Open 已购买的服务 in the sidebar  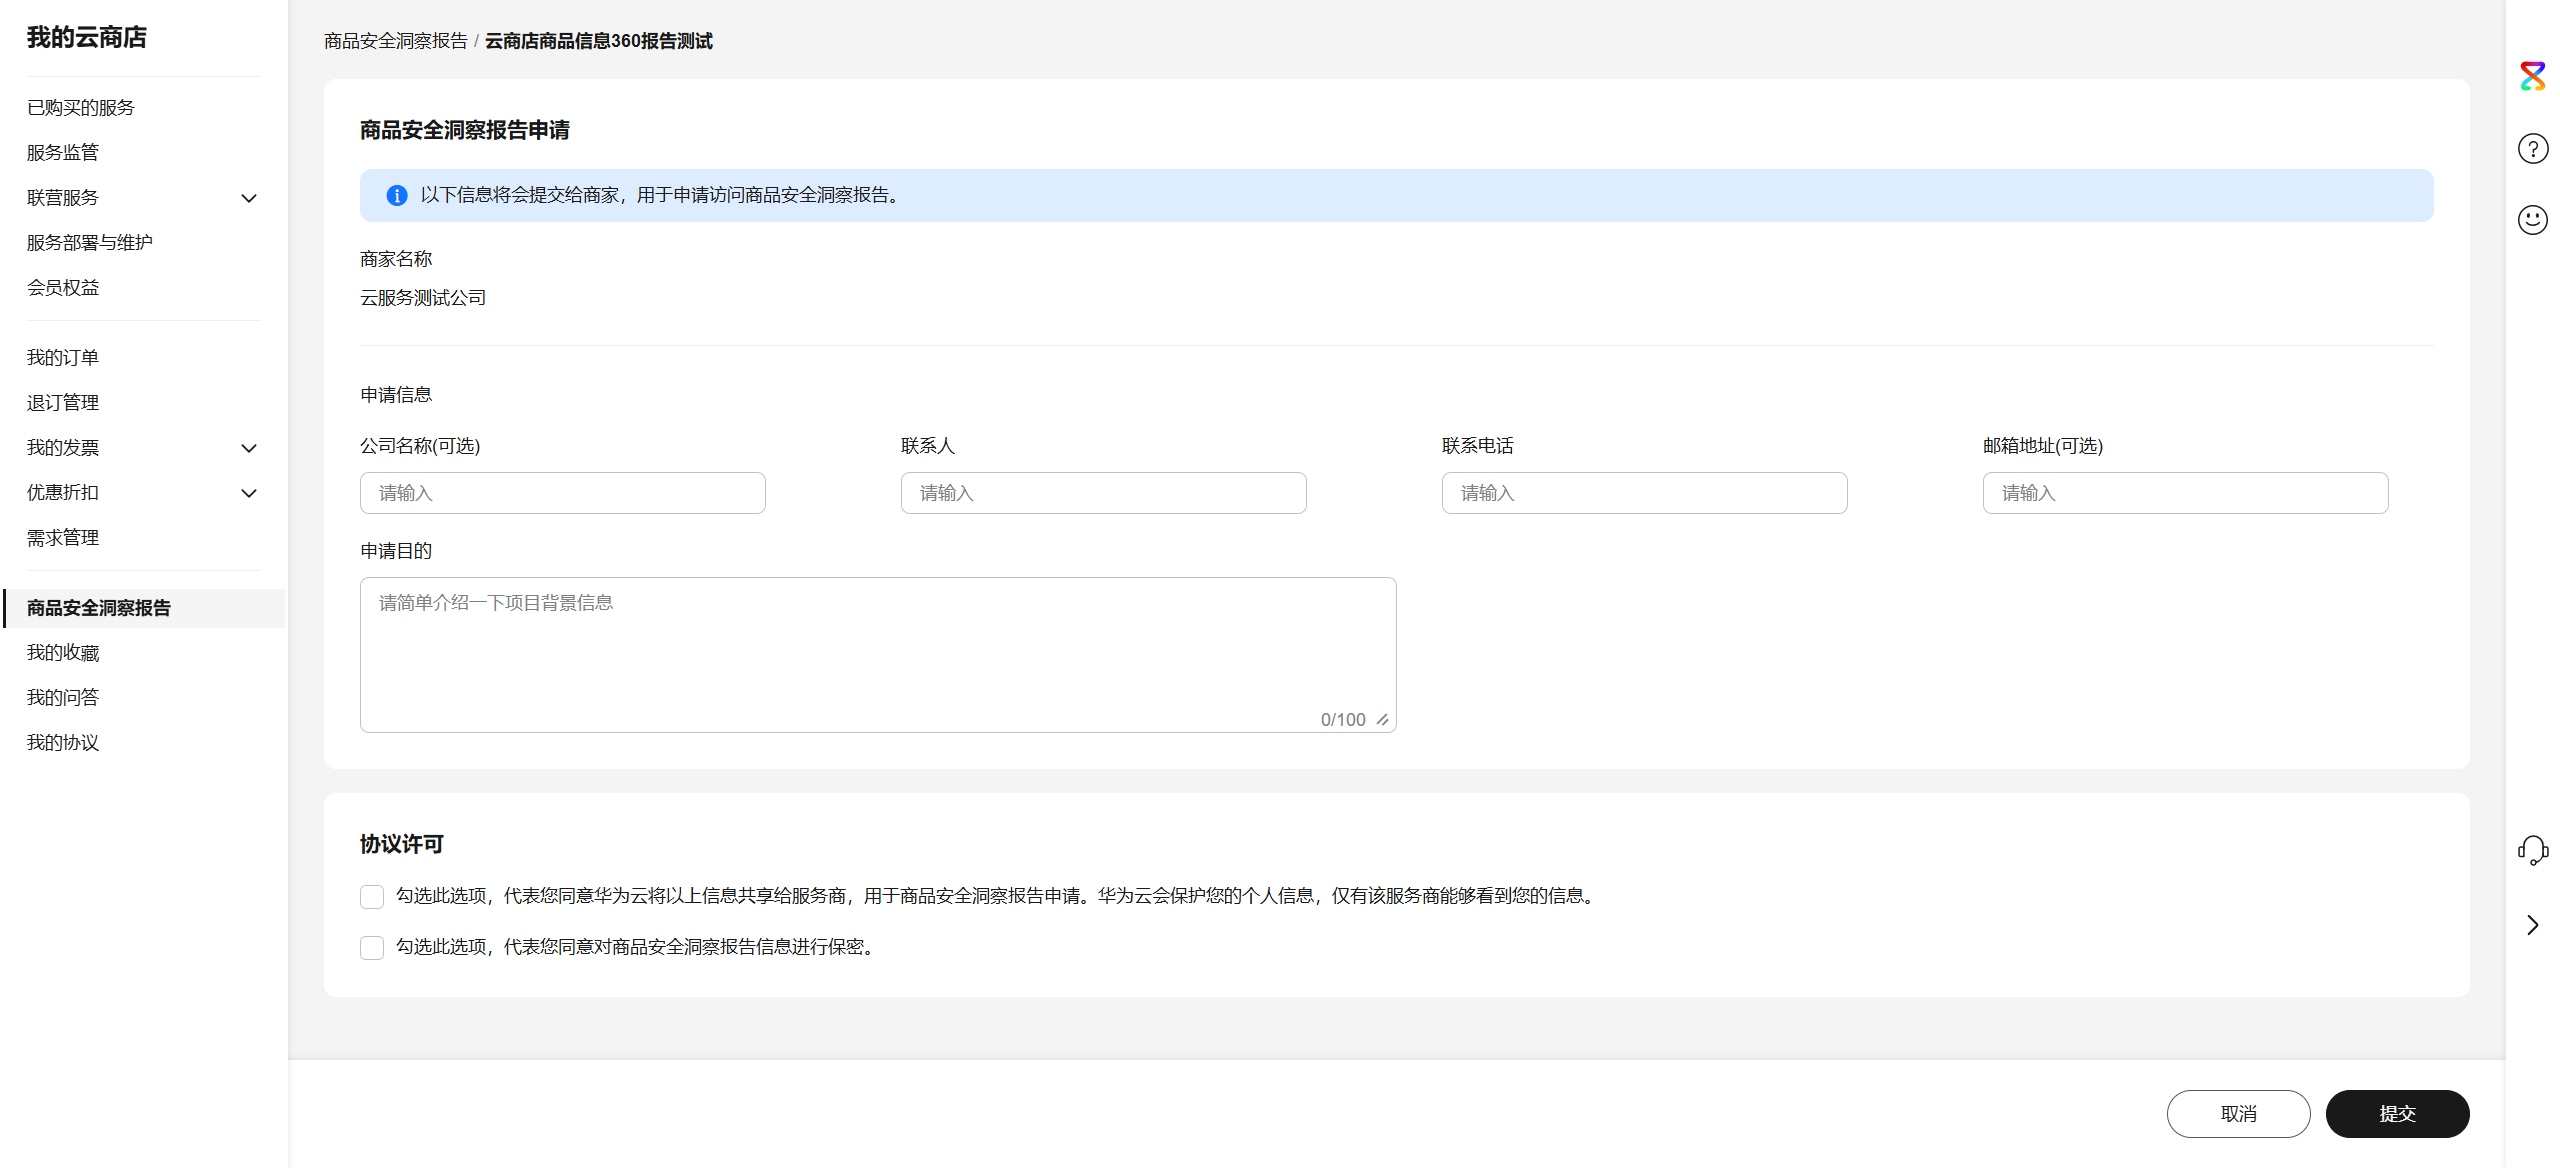81,108
